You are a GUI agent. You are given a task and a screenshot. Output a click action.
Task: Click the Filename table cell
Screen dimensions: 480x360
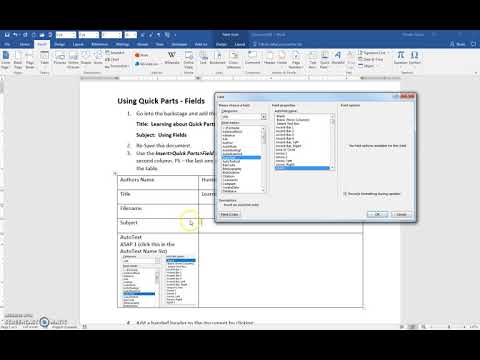point(158,211)
